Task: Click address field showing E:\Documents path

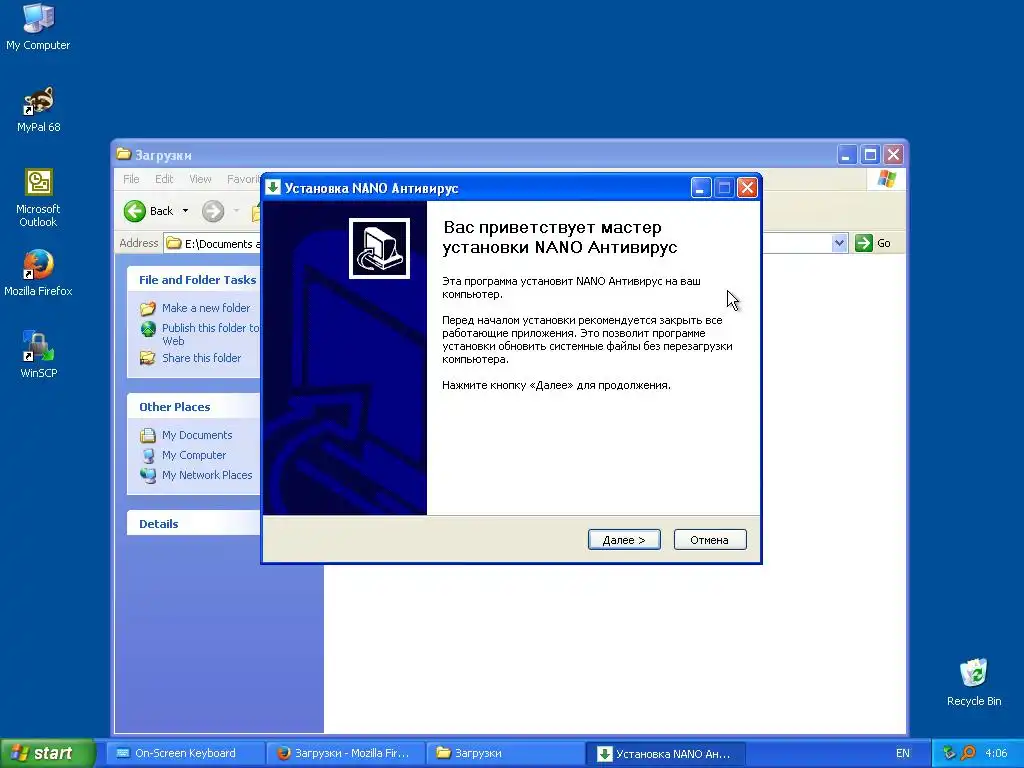Action: click(x=213, y=243)
